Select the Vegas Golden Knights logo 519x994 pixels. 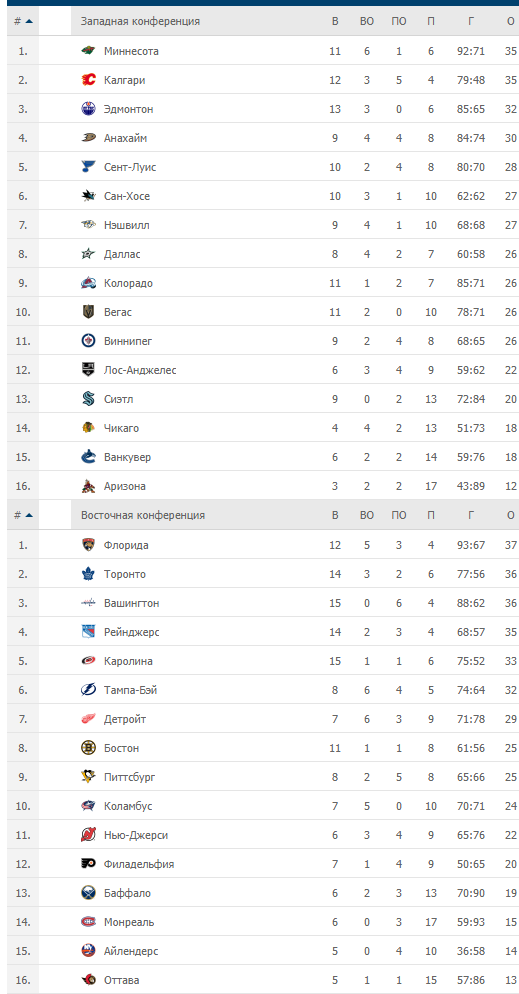[88, 312]
